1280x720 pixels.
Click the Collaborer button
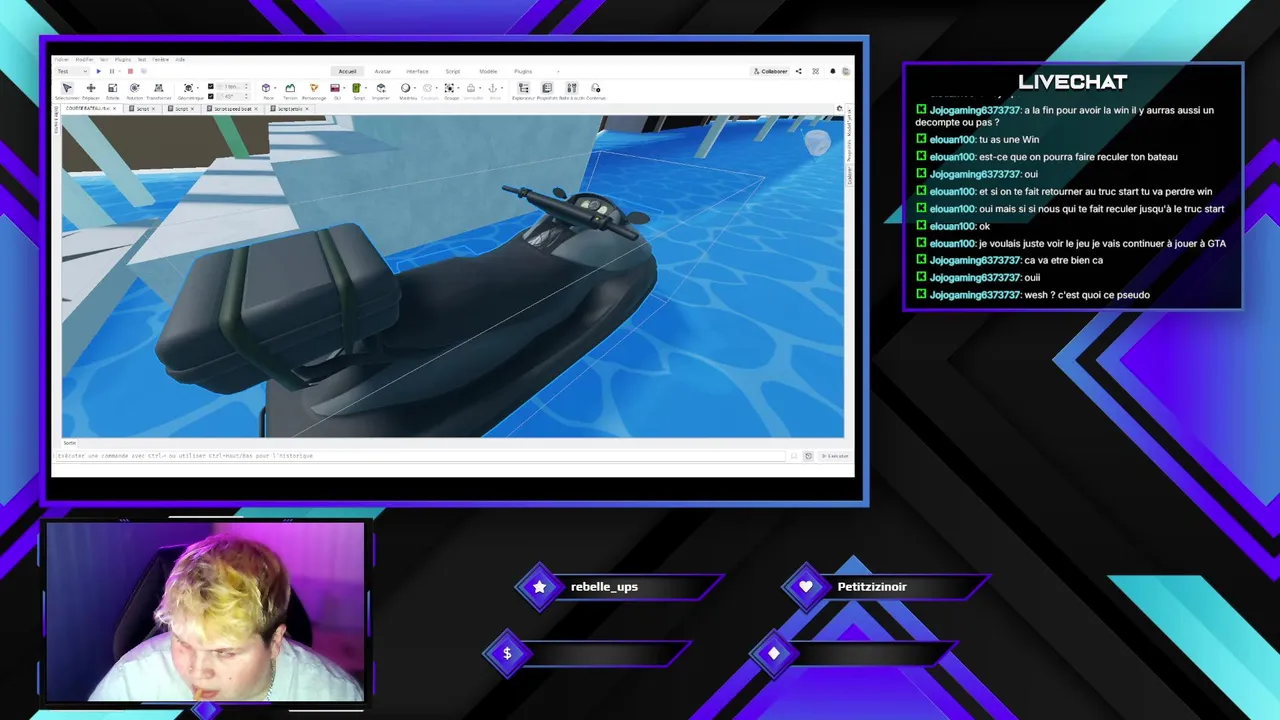(x=770, y=71)
